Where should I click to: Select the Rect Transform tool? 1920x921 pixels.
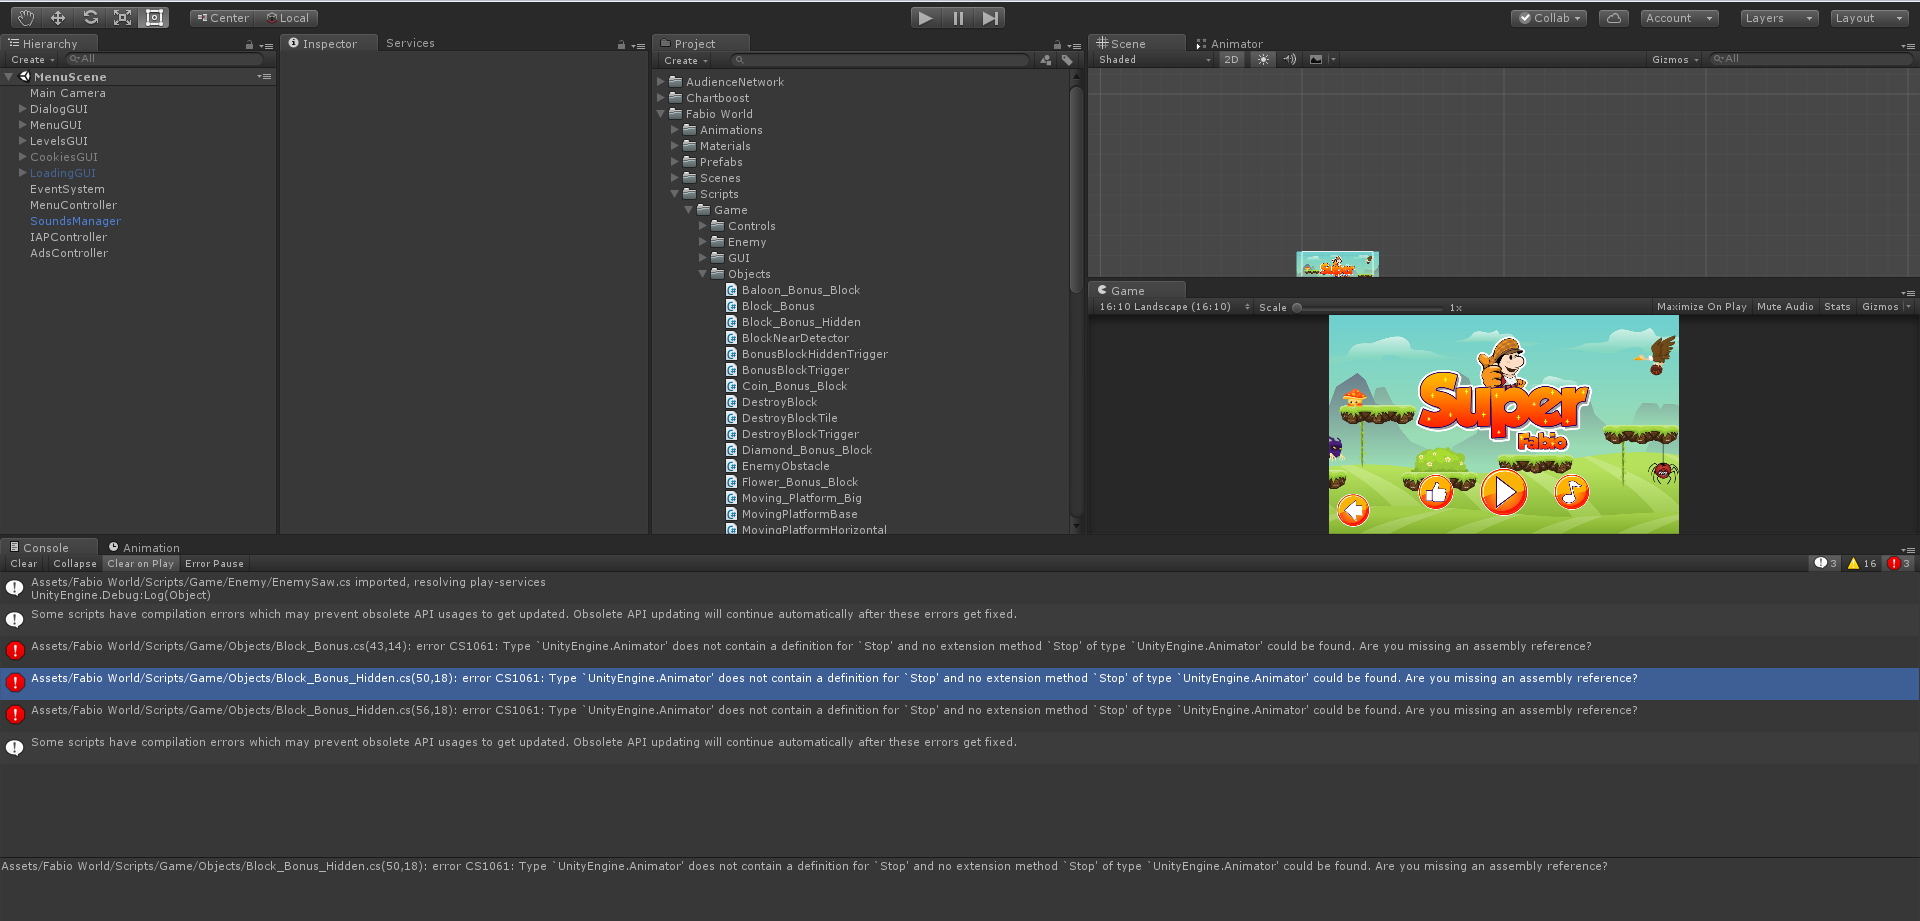pos(153,17)
